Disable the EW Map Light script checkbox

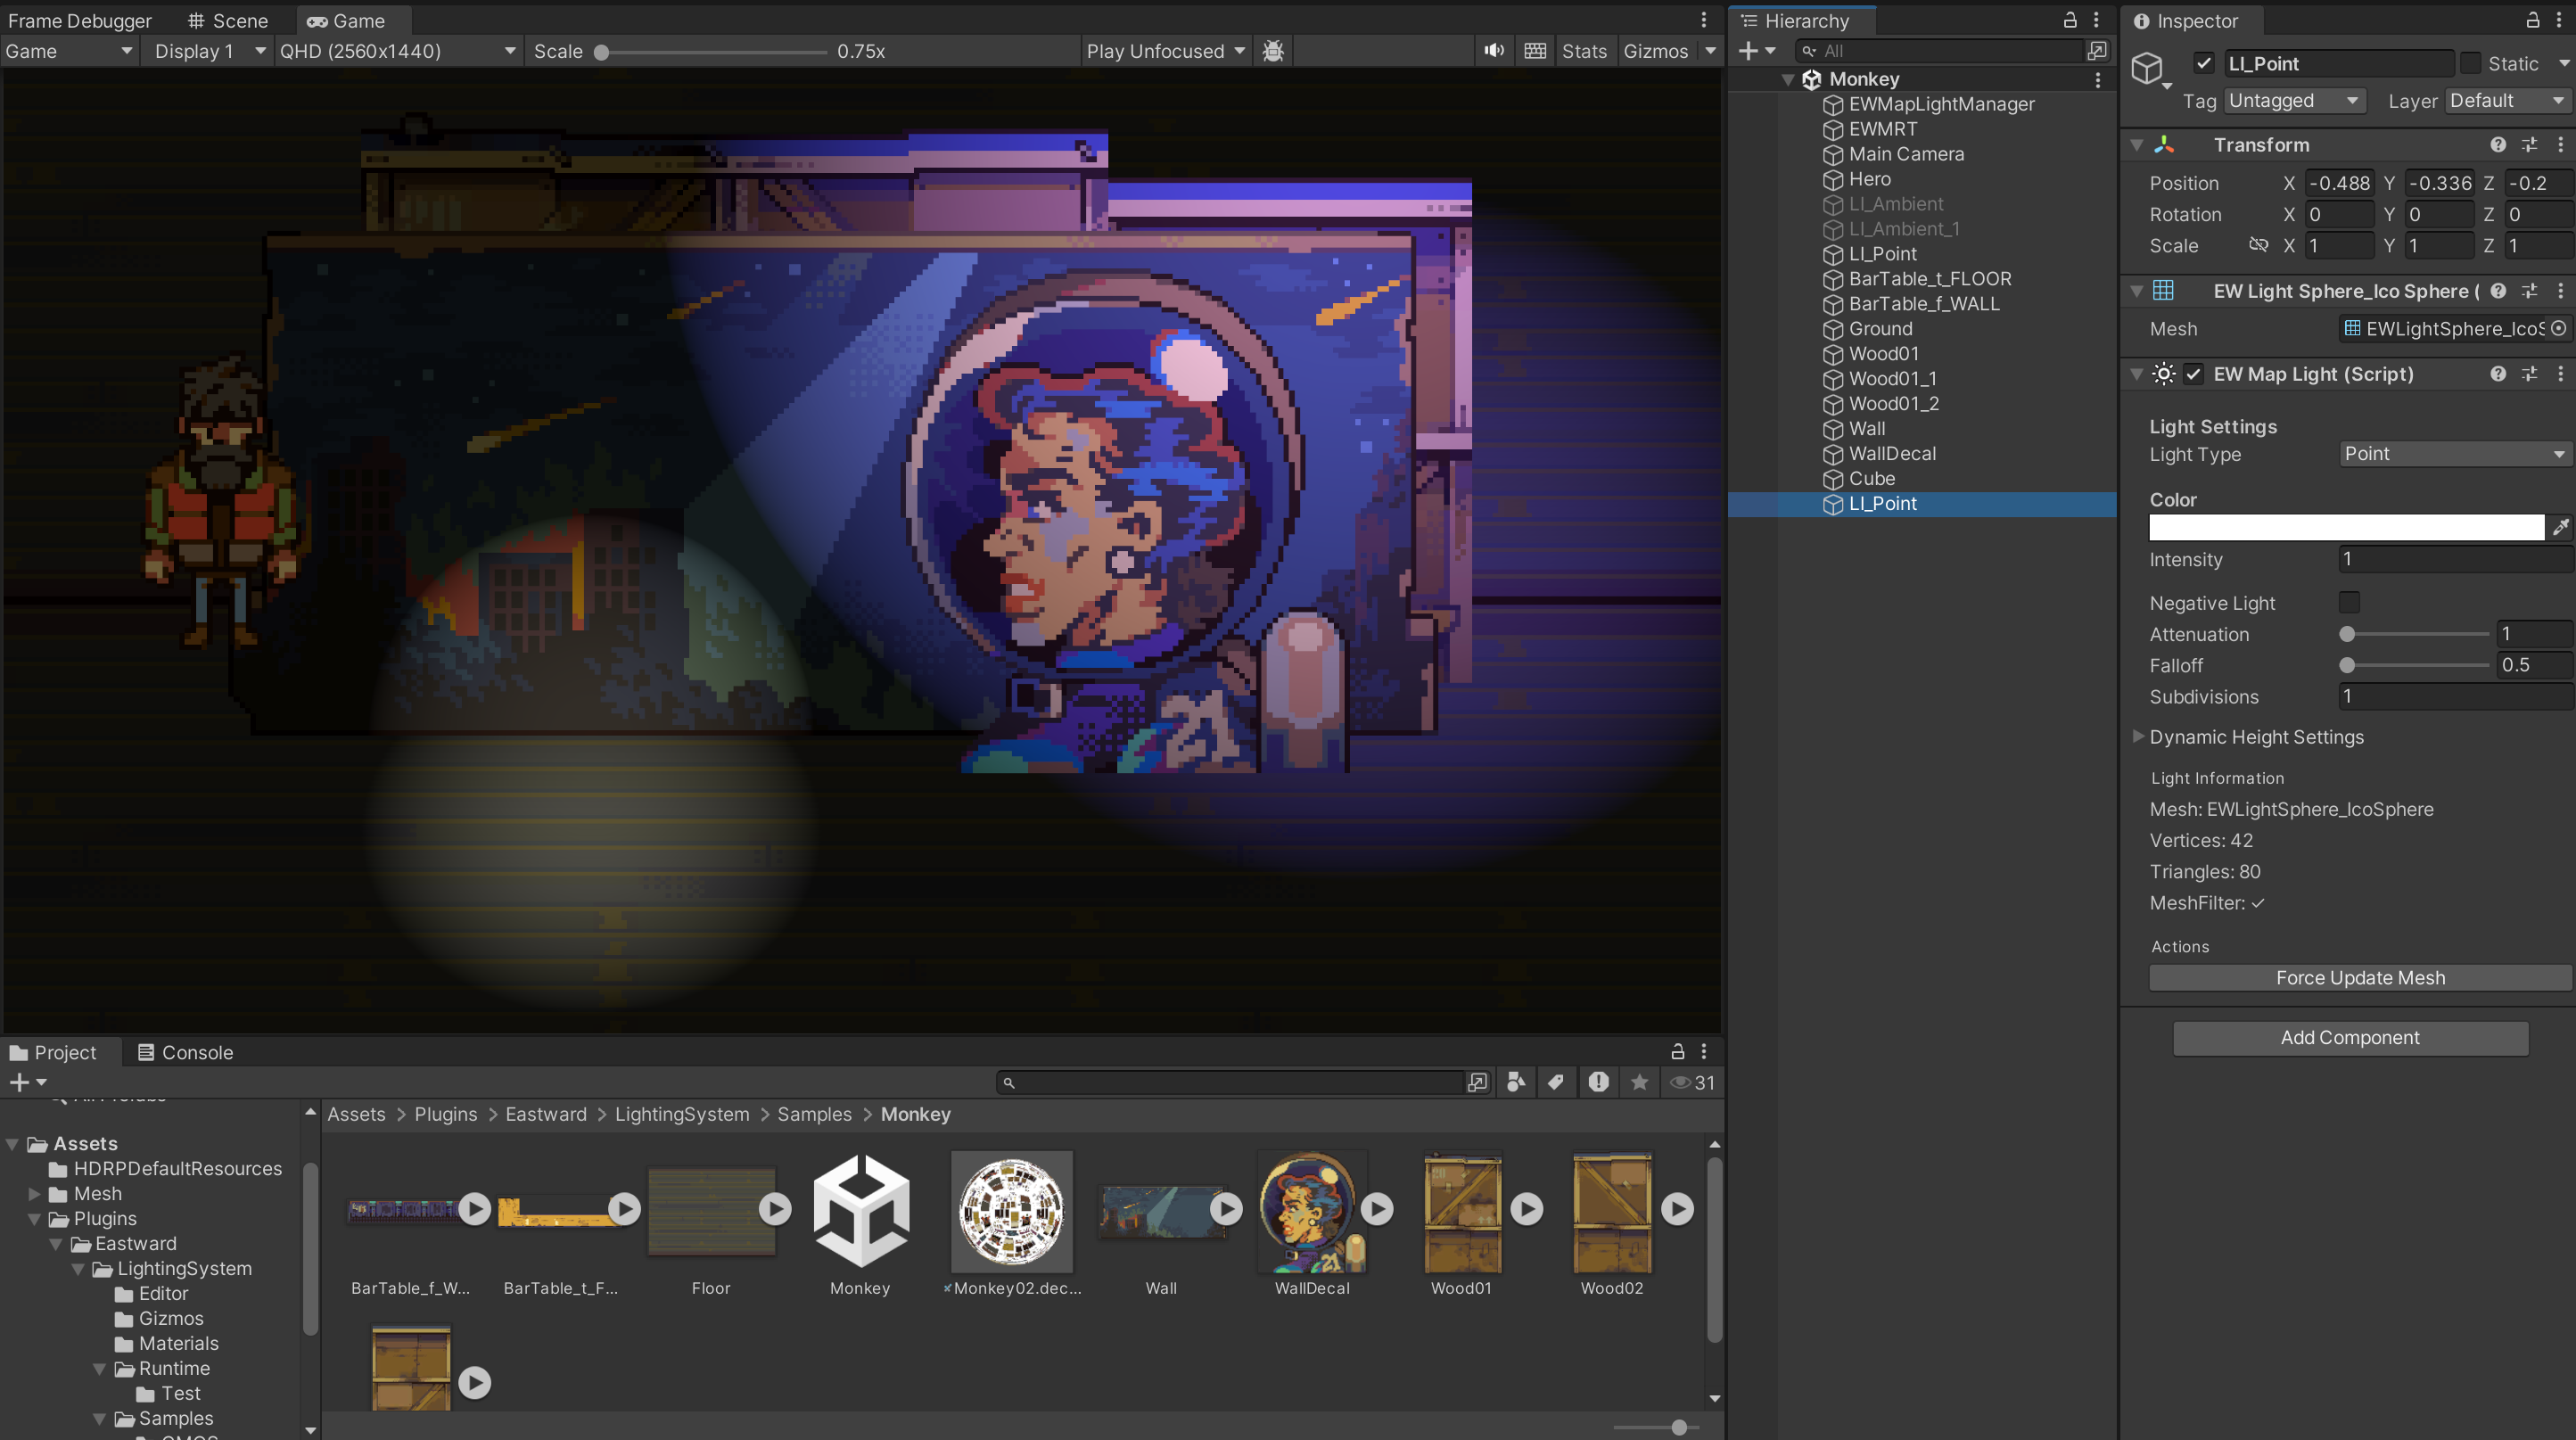[2193, 374]
